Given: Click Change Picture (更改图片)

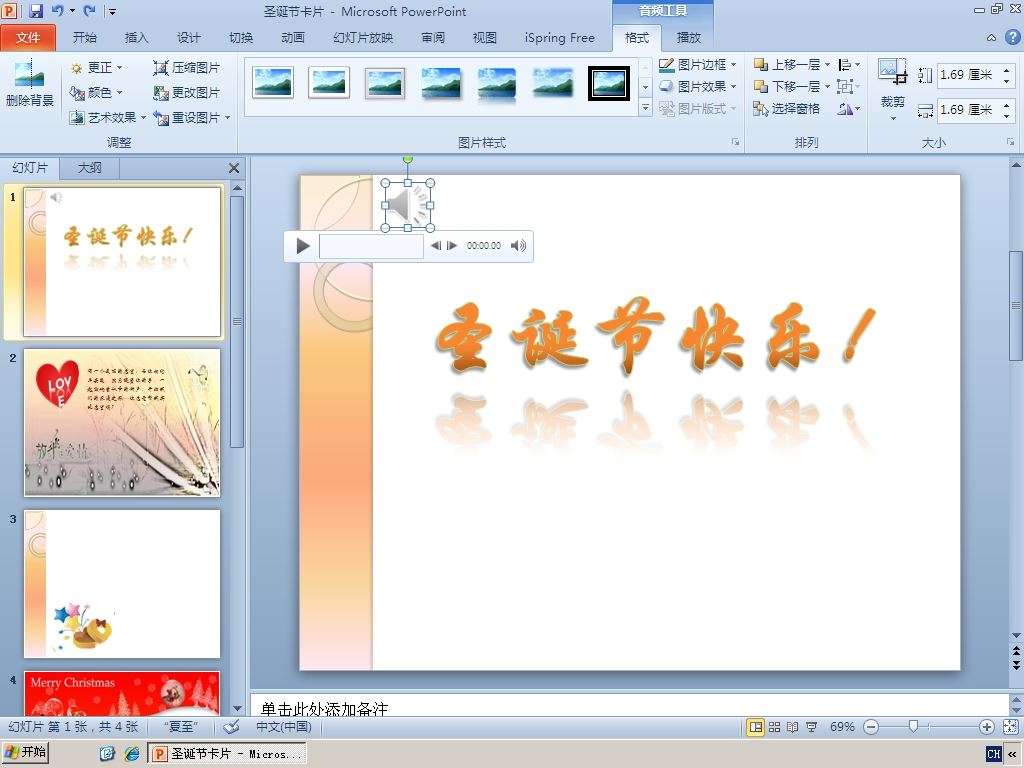Looking at the screenshot, I should coord(187,92).
